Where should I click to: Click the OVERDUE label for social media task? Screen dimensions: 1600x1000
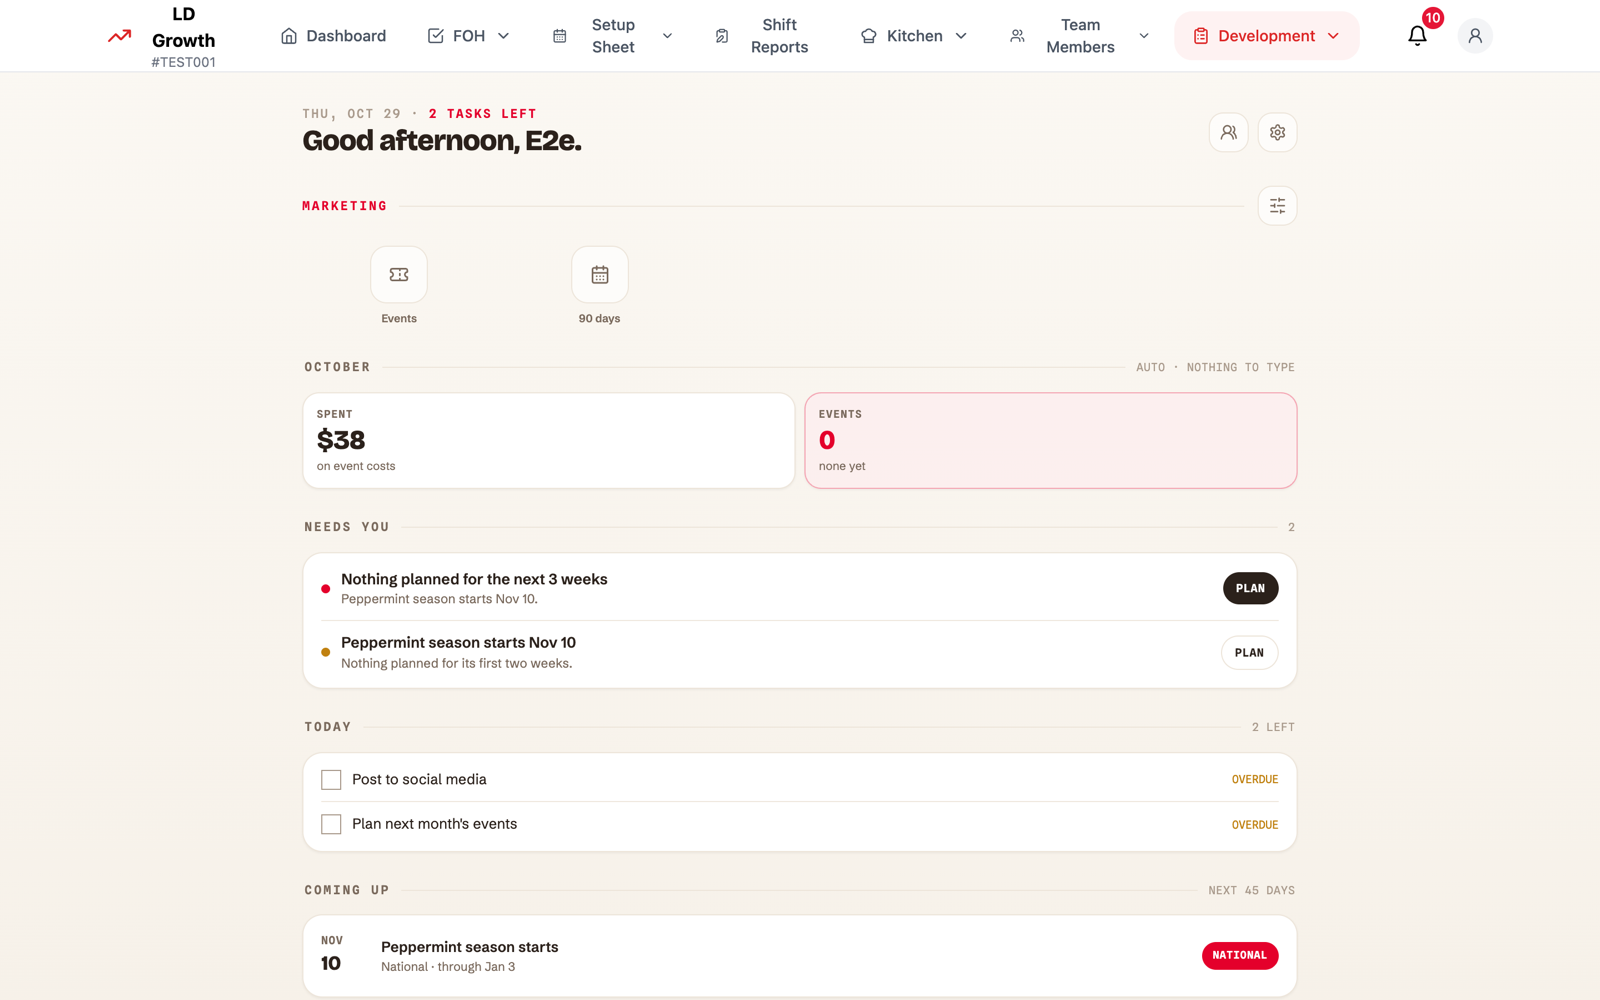(x=1255, y=780)
